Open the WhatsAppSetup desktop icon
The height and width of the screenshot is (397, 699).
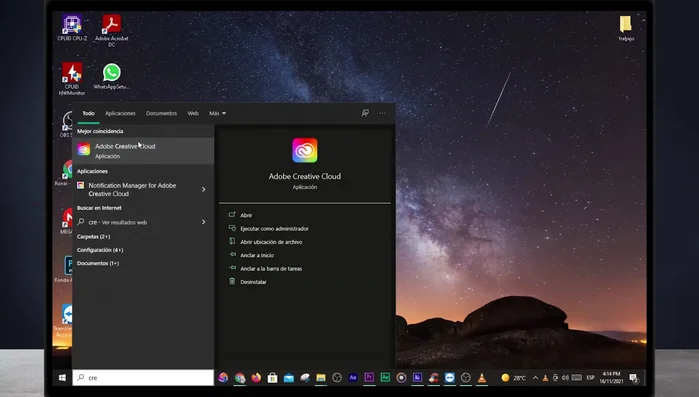click(x=111, y=76)
